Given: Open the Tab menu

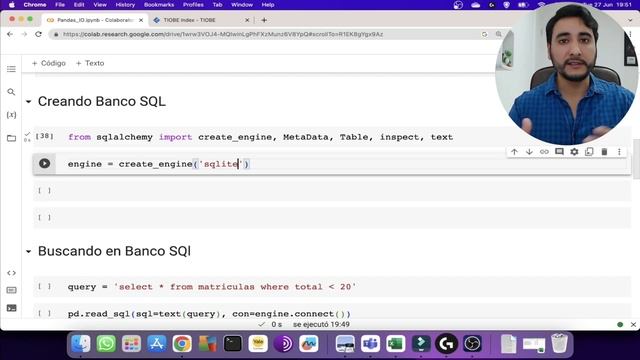Looking at the screenshot, I should (217, 5).
